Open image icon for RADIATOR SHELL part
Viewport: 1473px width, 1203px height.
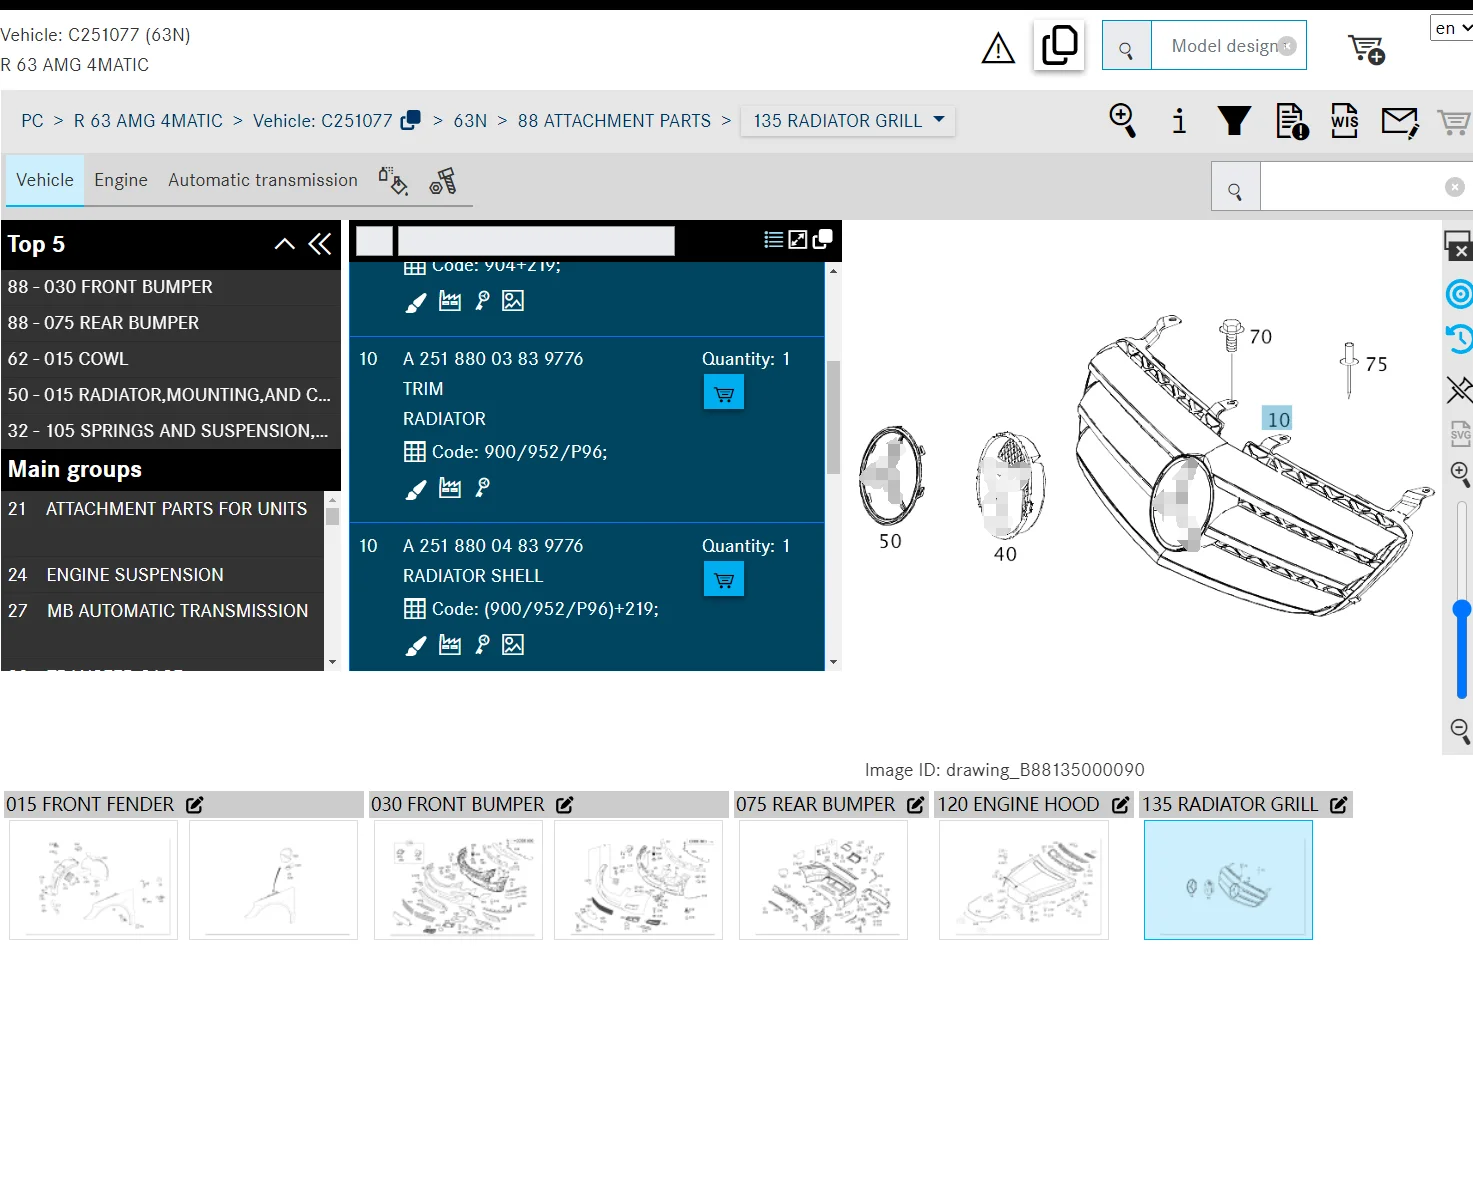click(x=513, y=645)
